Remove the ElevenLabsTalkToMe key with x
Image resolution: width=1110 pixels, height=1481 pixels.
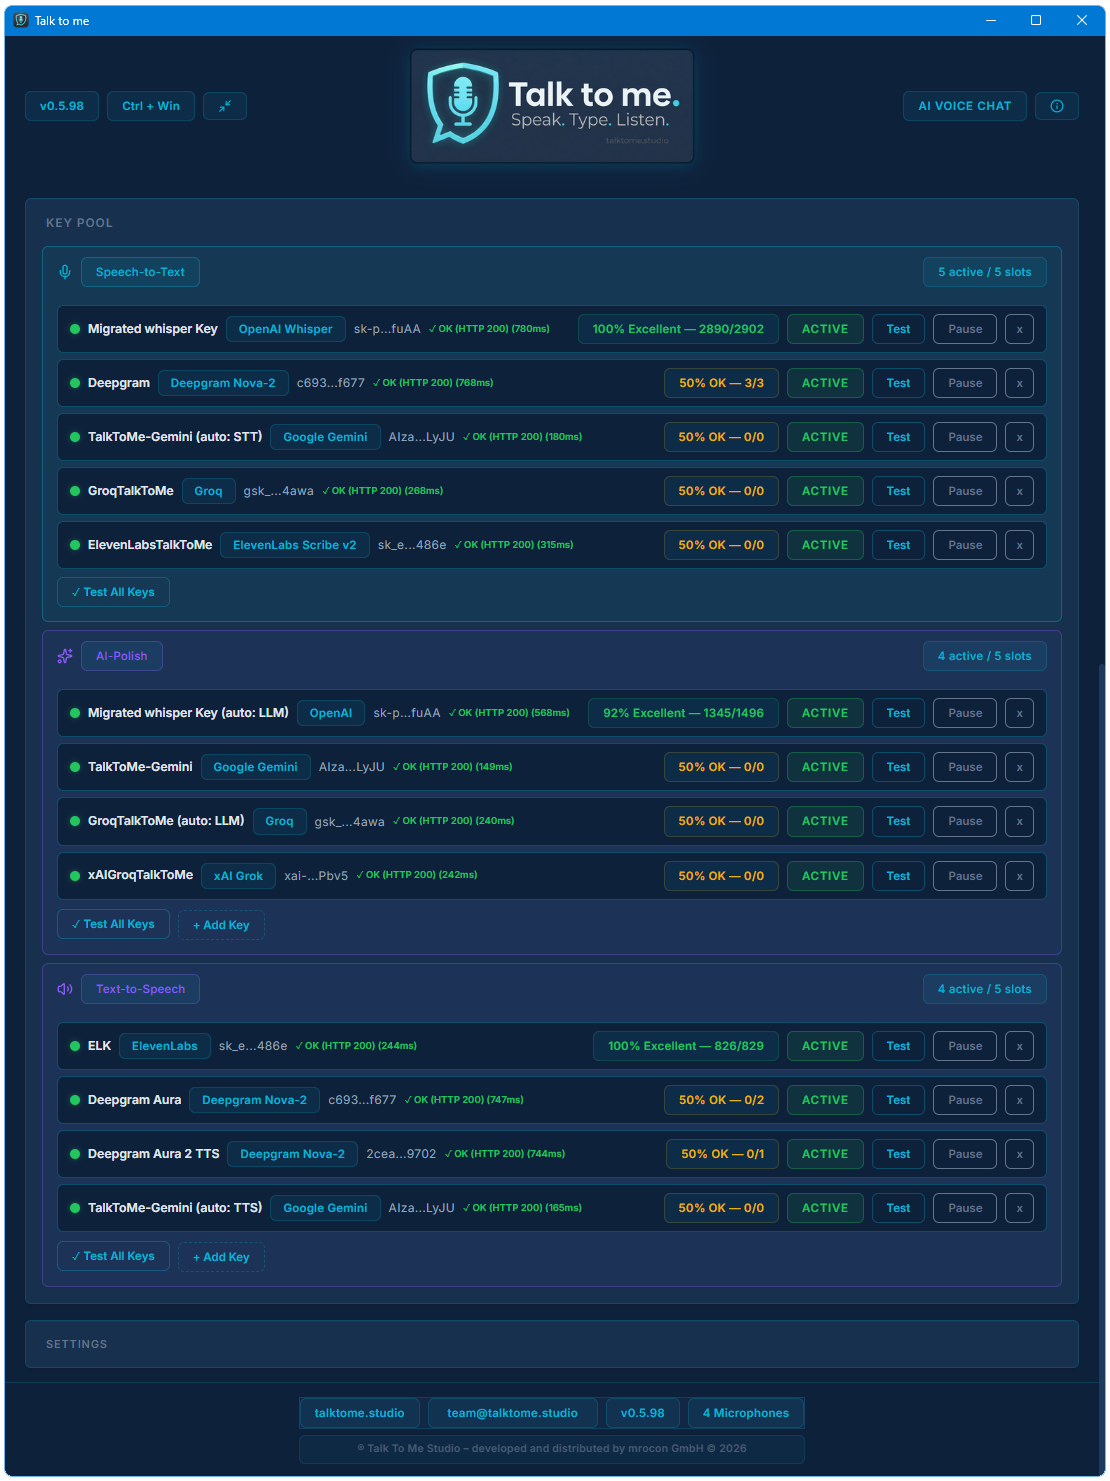[x=1019, y=545]
